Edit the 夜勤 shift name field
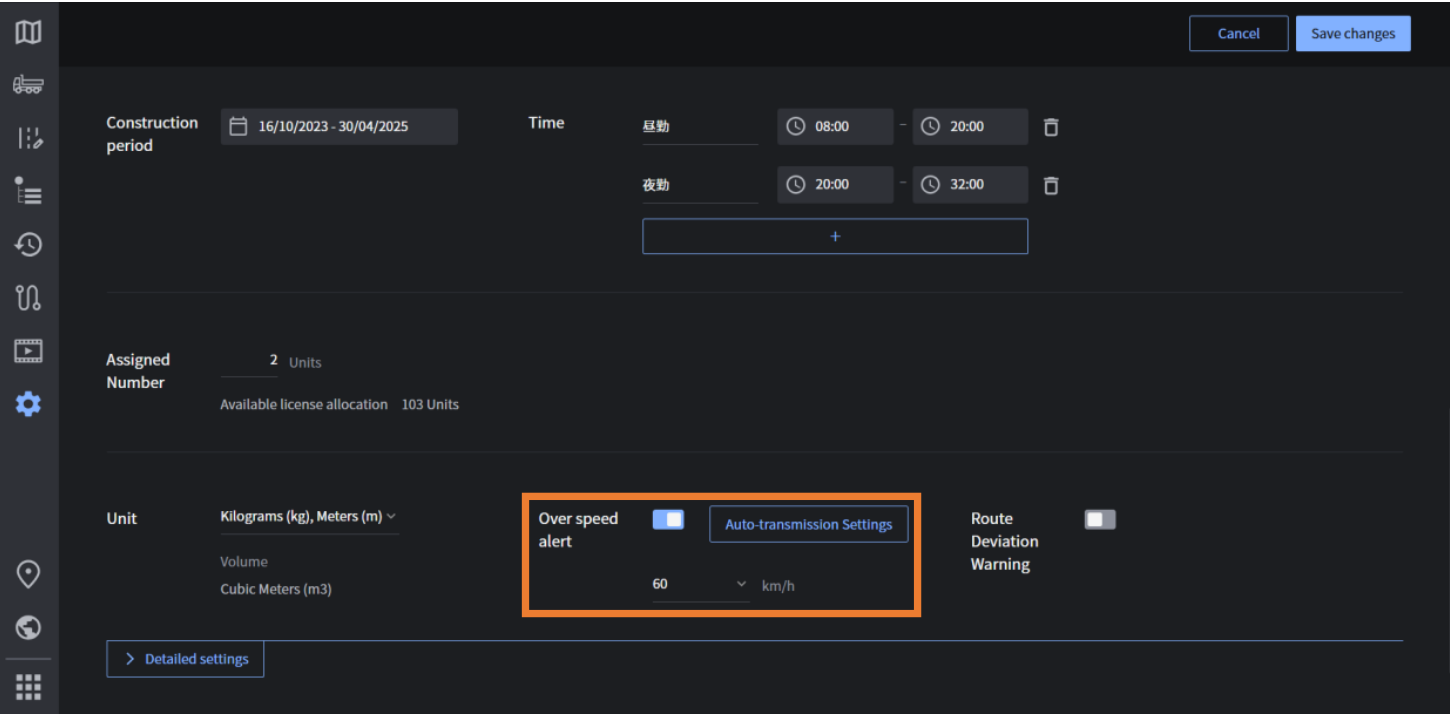 point(700,186)
